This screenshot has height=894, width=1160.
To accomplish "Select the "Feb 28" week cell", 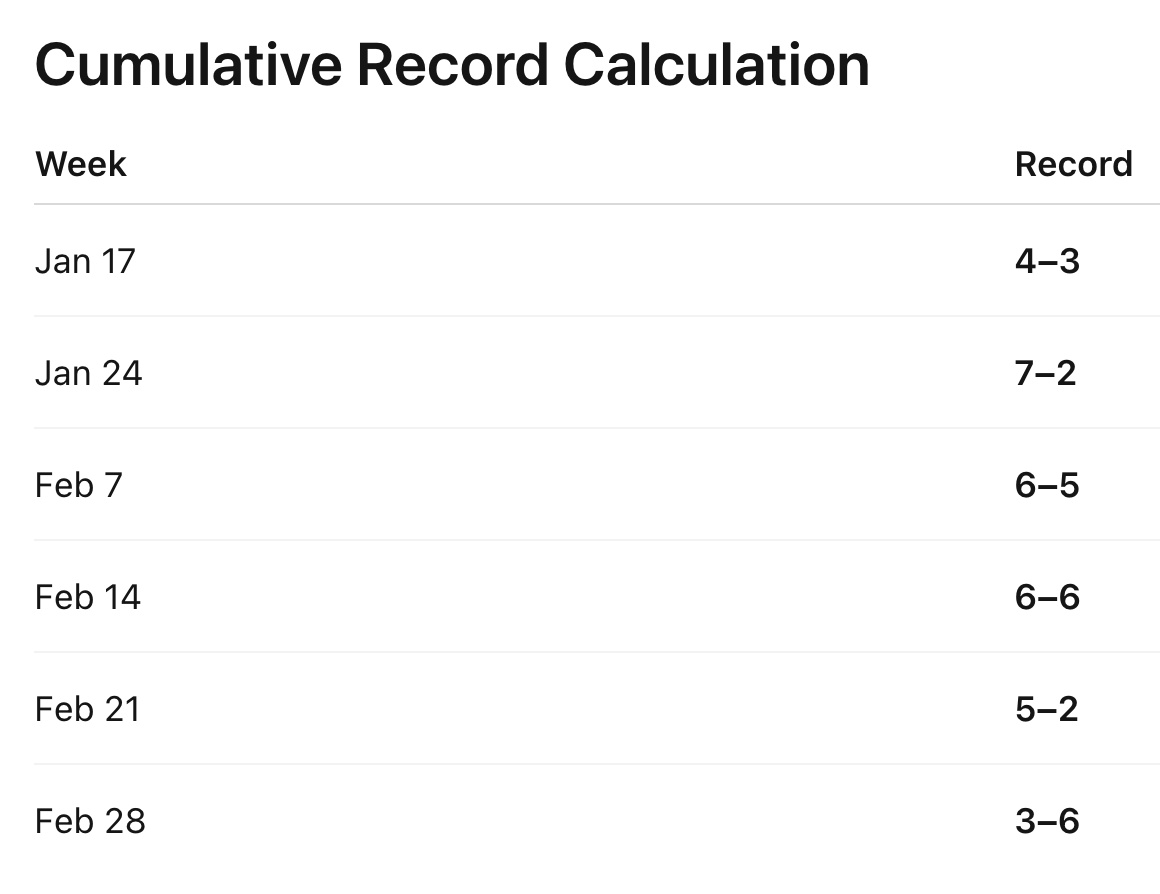I will (x=90, y=821).
